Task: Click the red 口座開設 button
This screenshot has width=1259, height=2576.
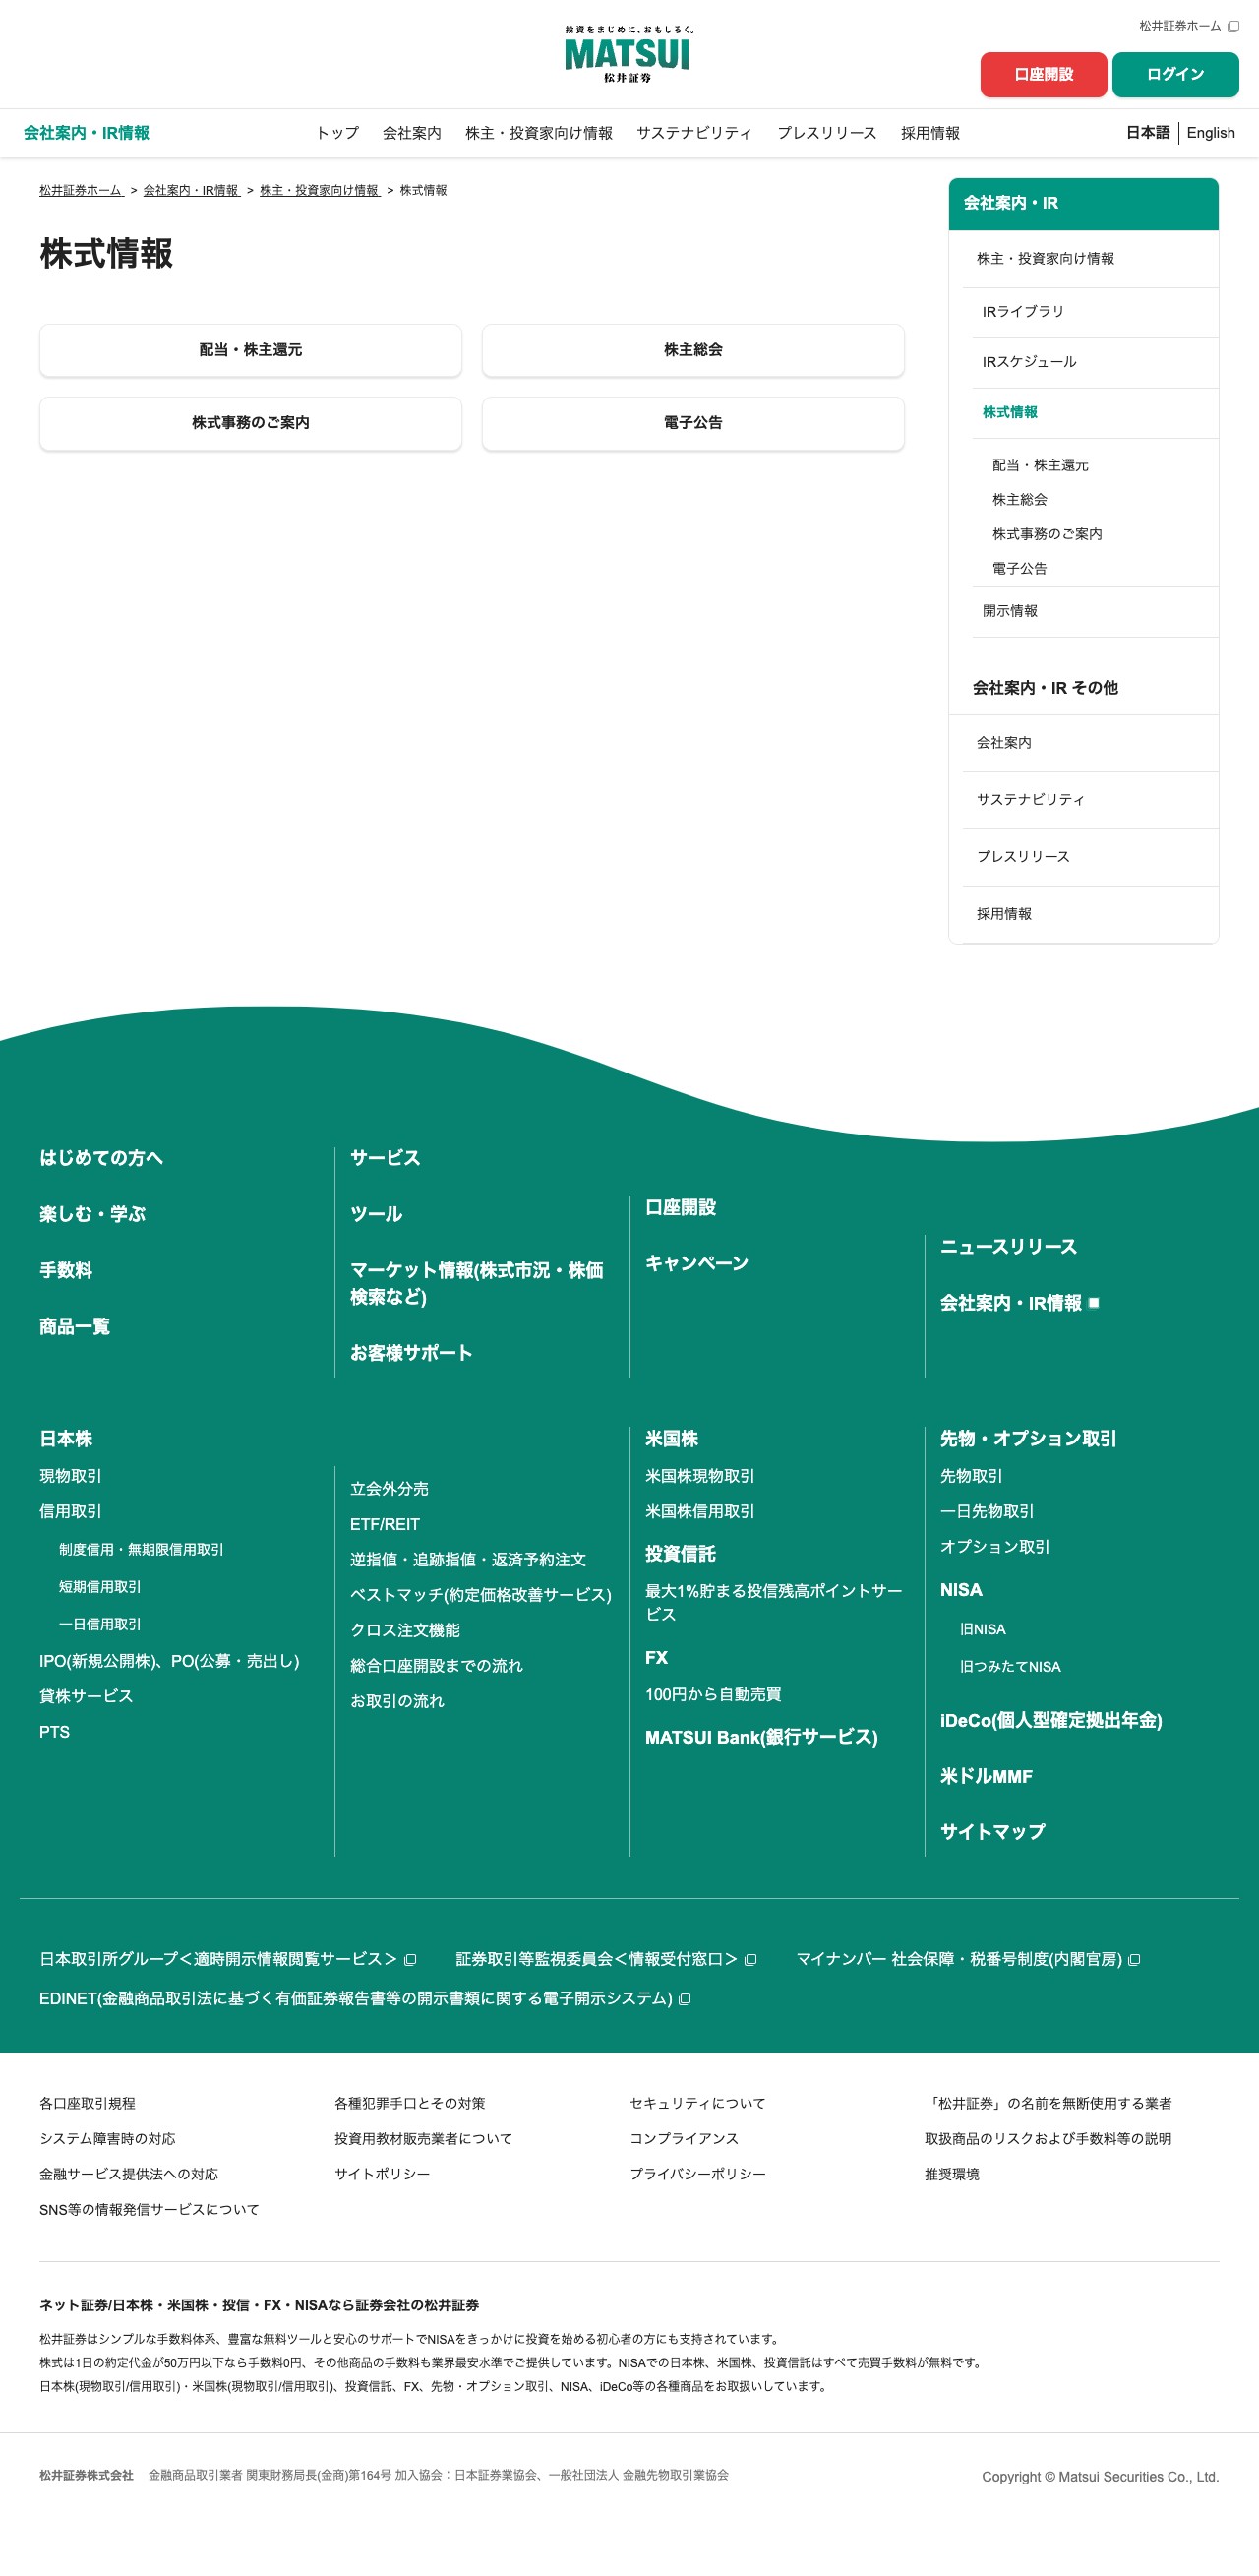Action: pos(1043,74)
